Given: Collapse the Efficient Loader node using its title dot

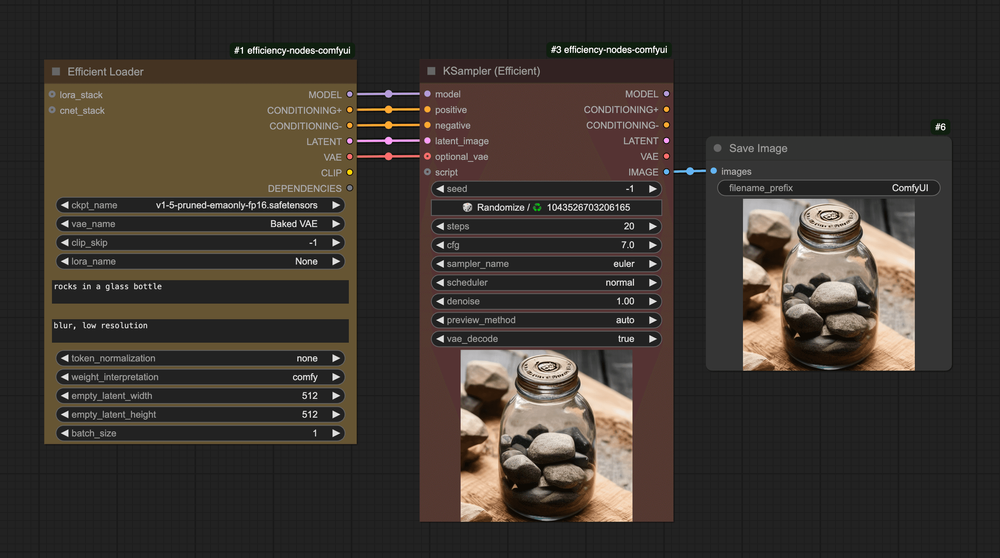Looking at the screenshot, I should click(x=56, y=72).
